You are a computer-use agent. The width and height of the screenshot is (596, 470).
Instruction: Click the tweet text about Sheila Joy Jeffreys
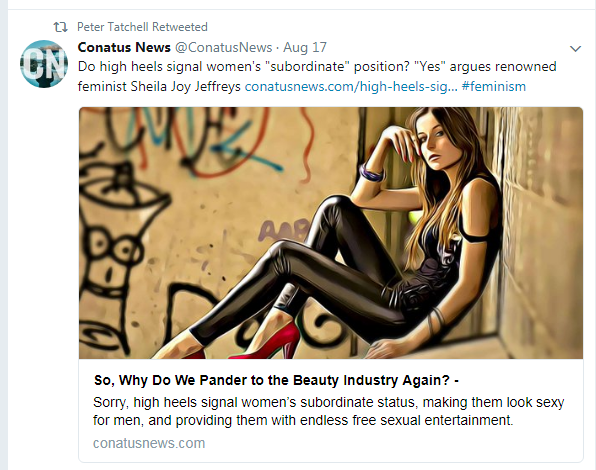[x=317, y=76]
